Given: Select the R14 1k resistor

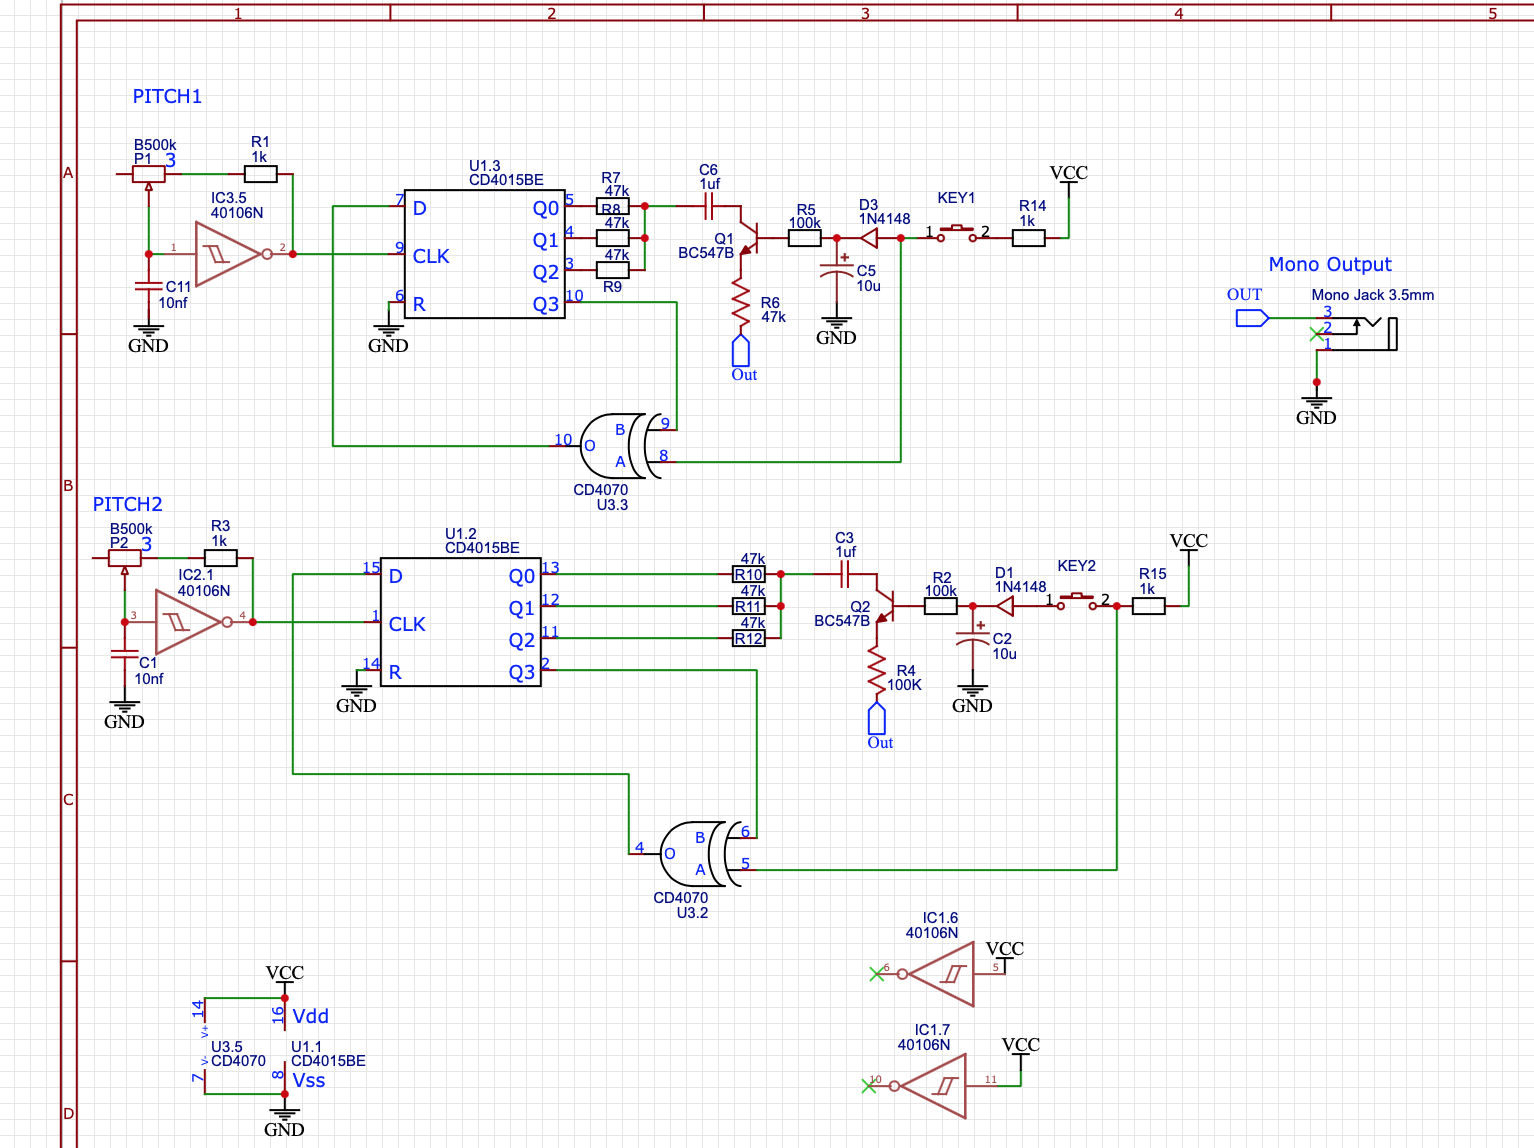Looking at the screenshot, I should click(x=1028, y=238).
